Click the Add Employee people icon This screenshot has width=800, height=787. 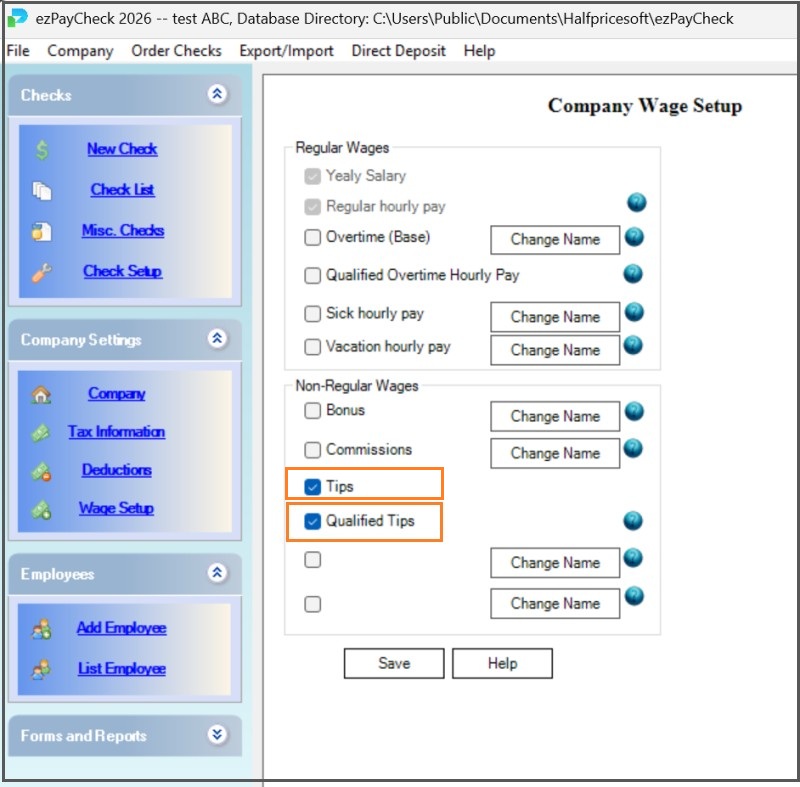pyautogui.click(x=41, y=629)
